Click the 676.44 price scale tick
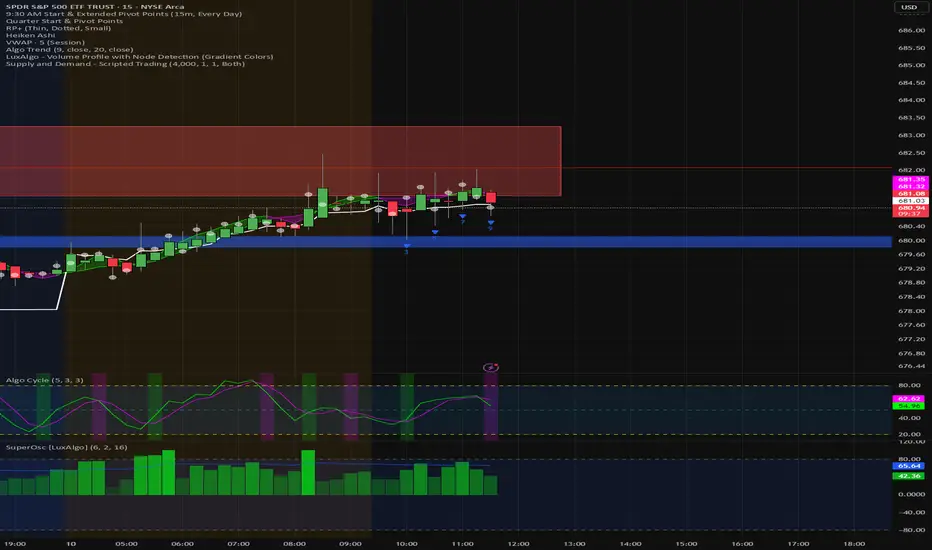The image size is (932, 550). click(x=911, y=366)
